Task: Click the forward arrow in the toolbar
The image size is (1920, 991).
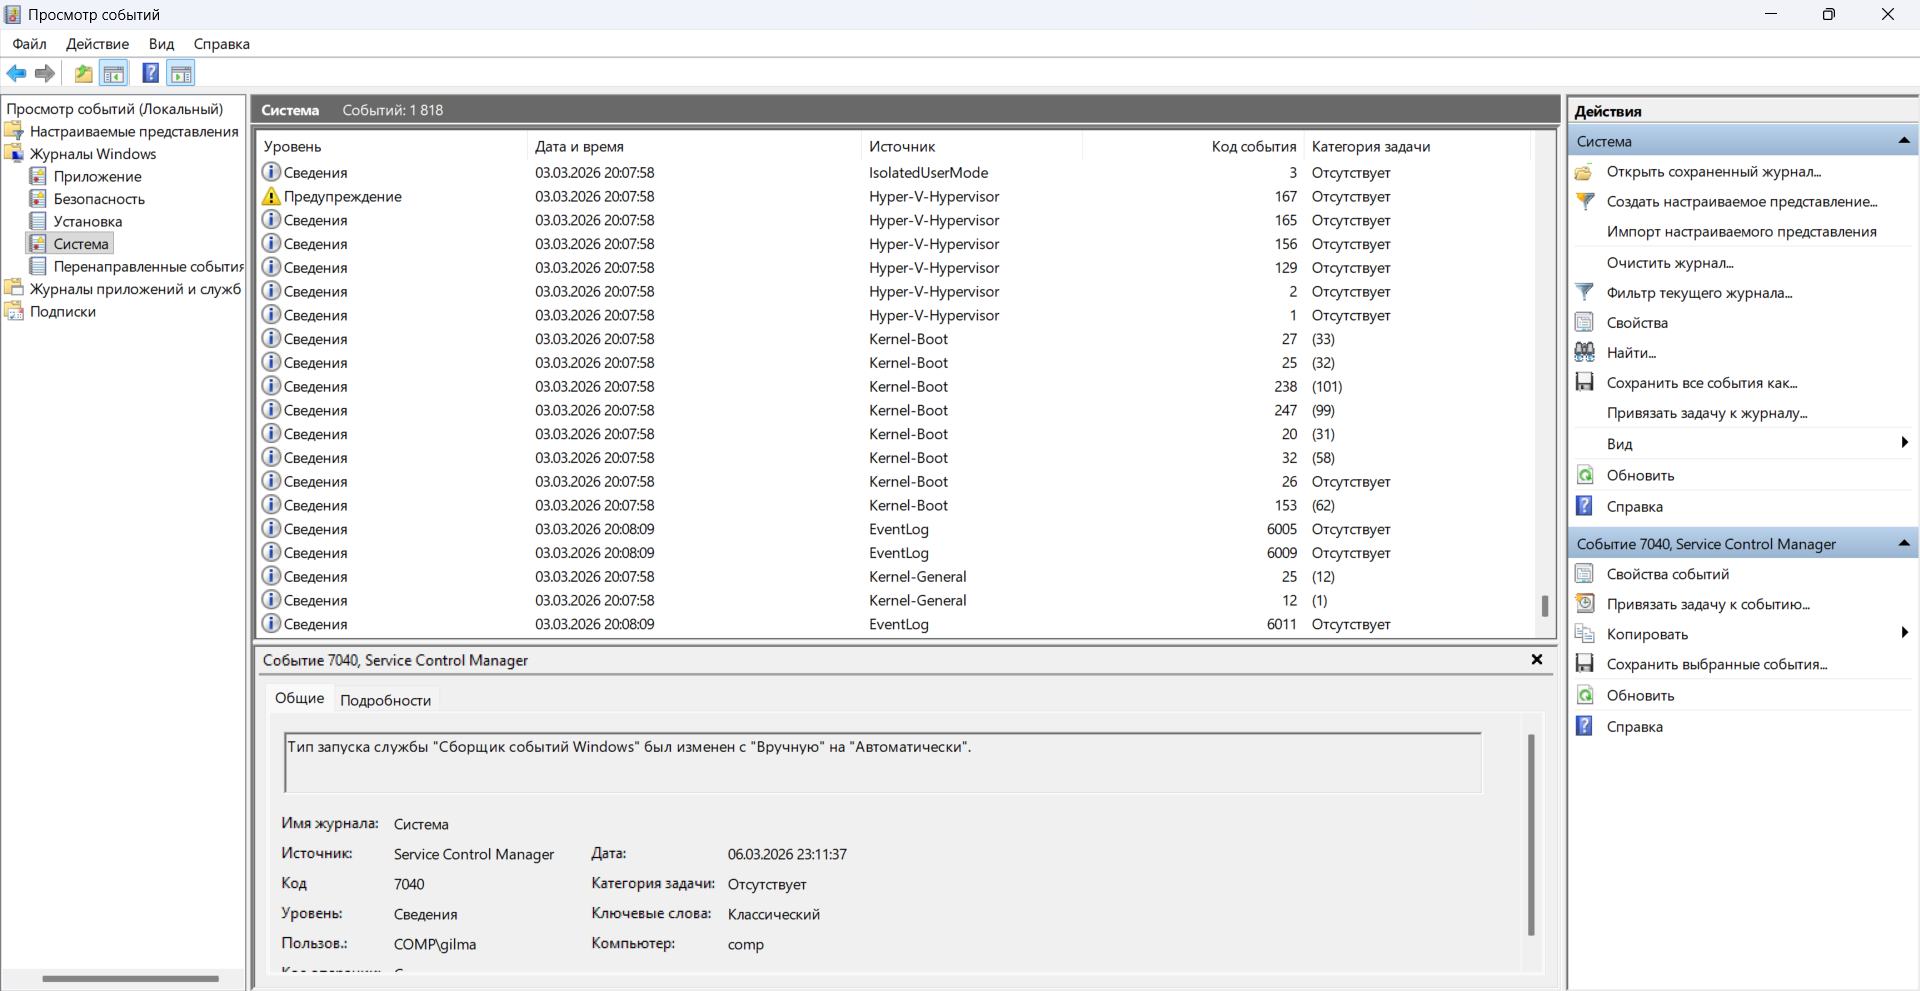Action: coord(45,73)
